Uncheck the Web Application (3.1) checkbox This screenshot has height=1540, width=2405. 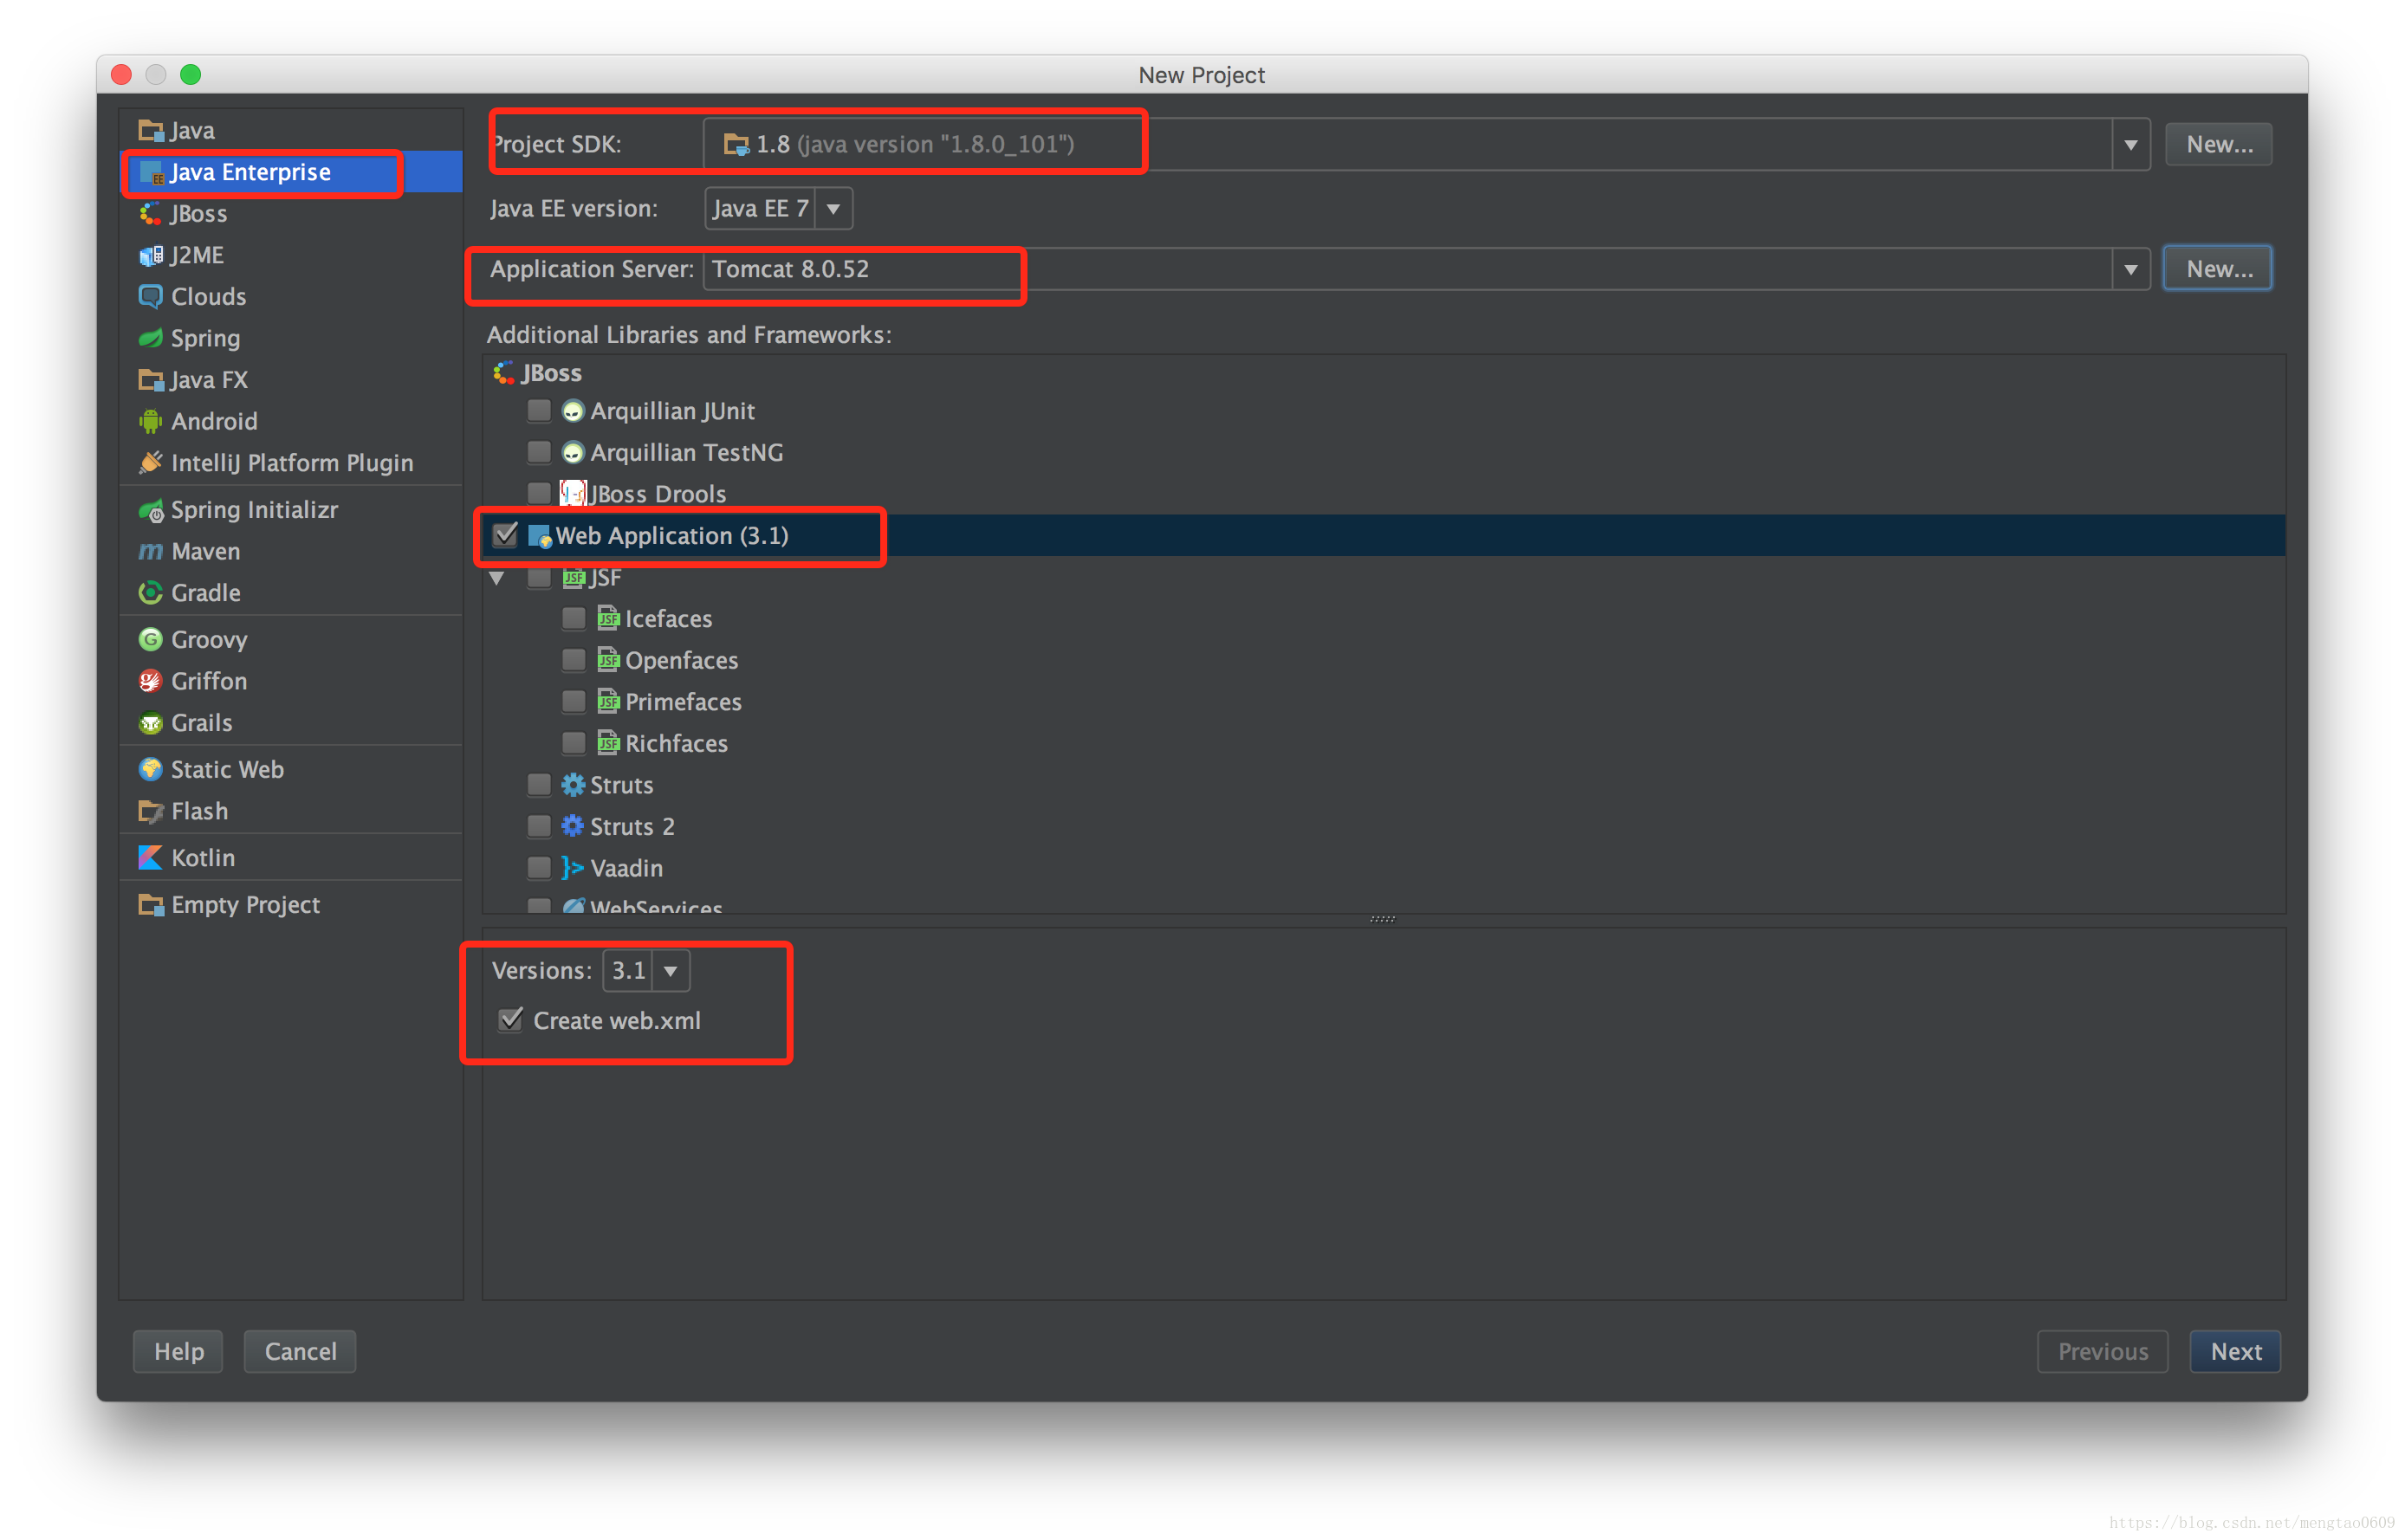click(x=506, y=535)
